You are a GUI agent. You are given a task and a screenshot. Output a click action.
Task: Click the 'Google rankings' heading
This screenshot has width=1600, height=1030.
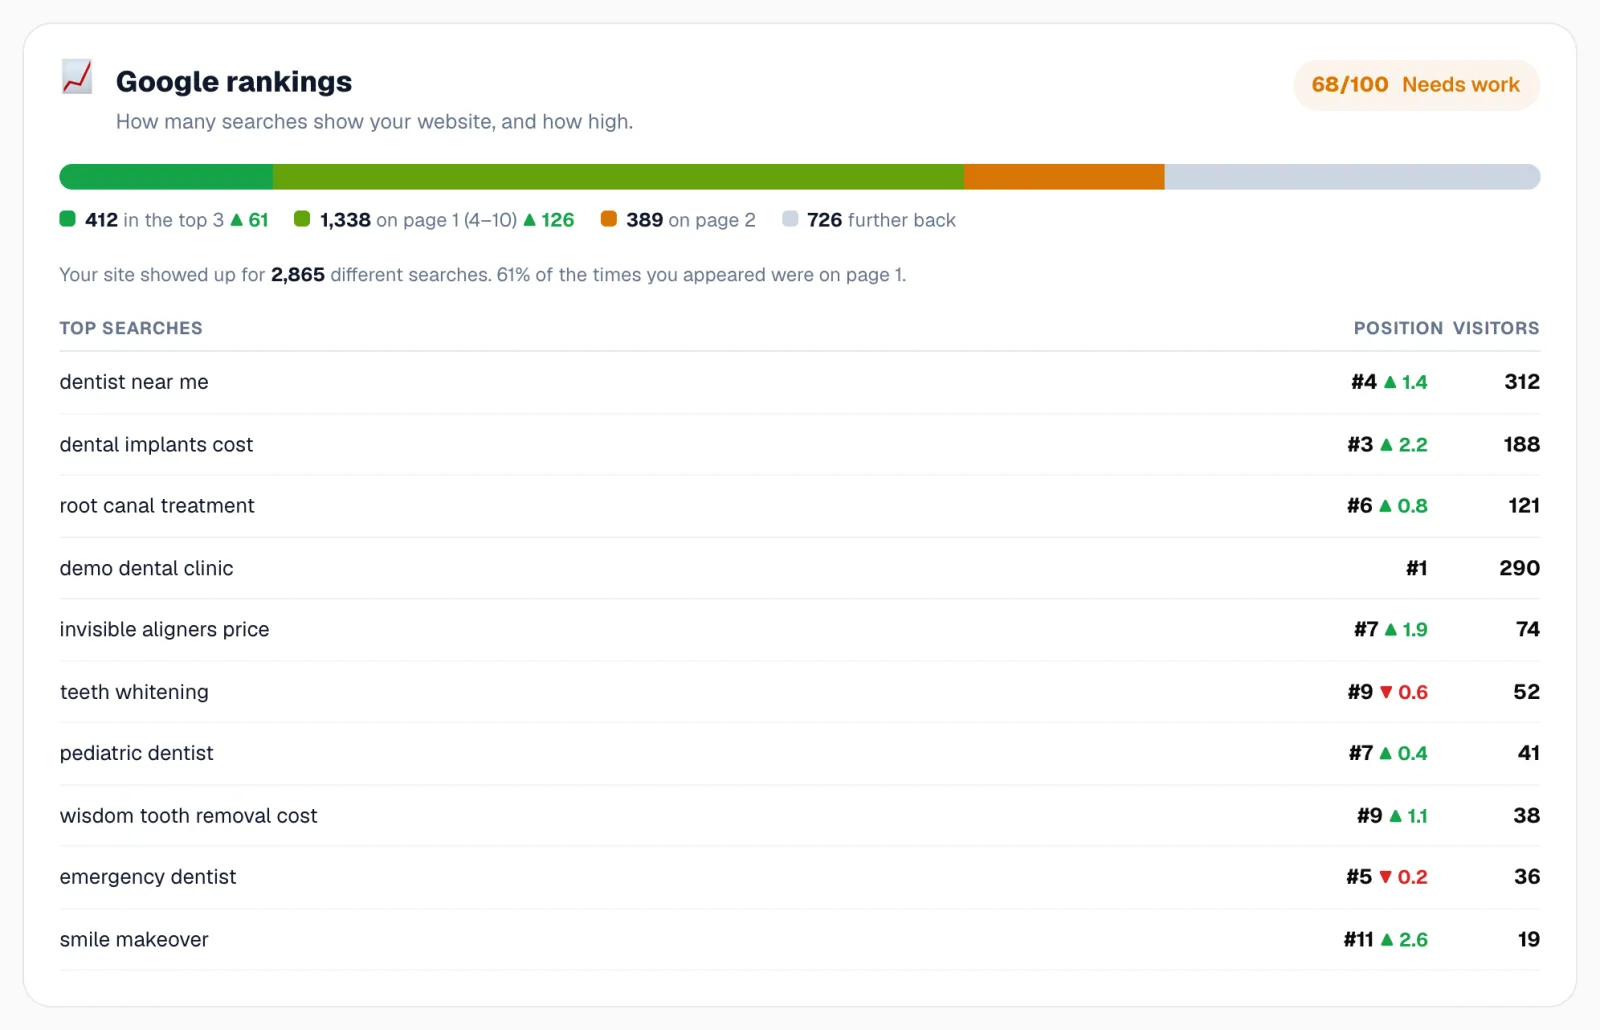234,82
